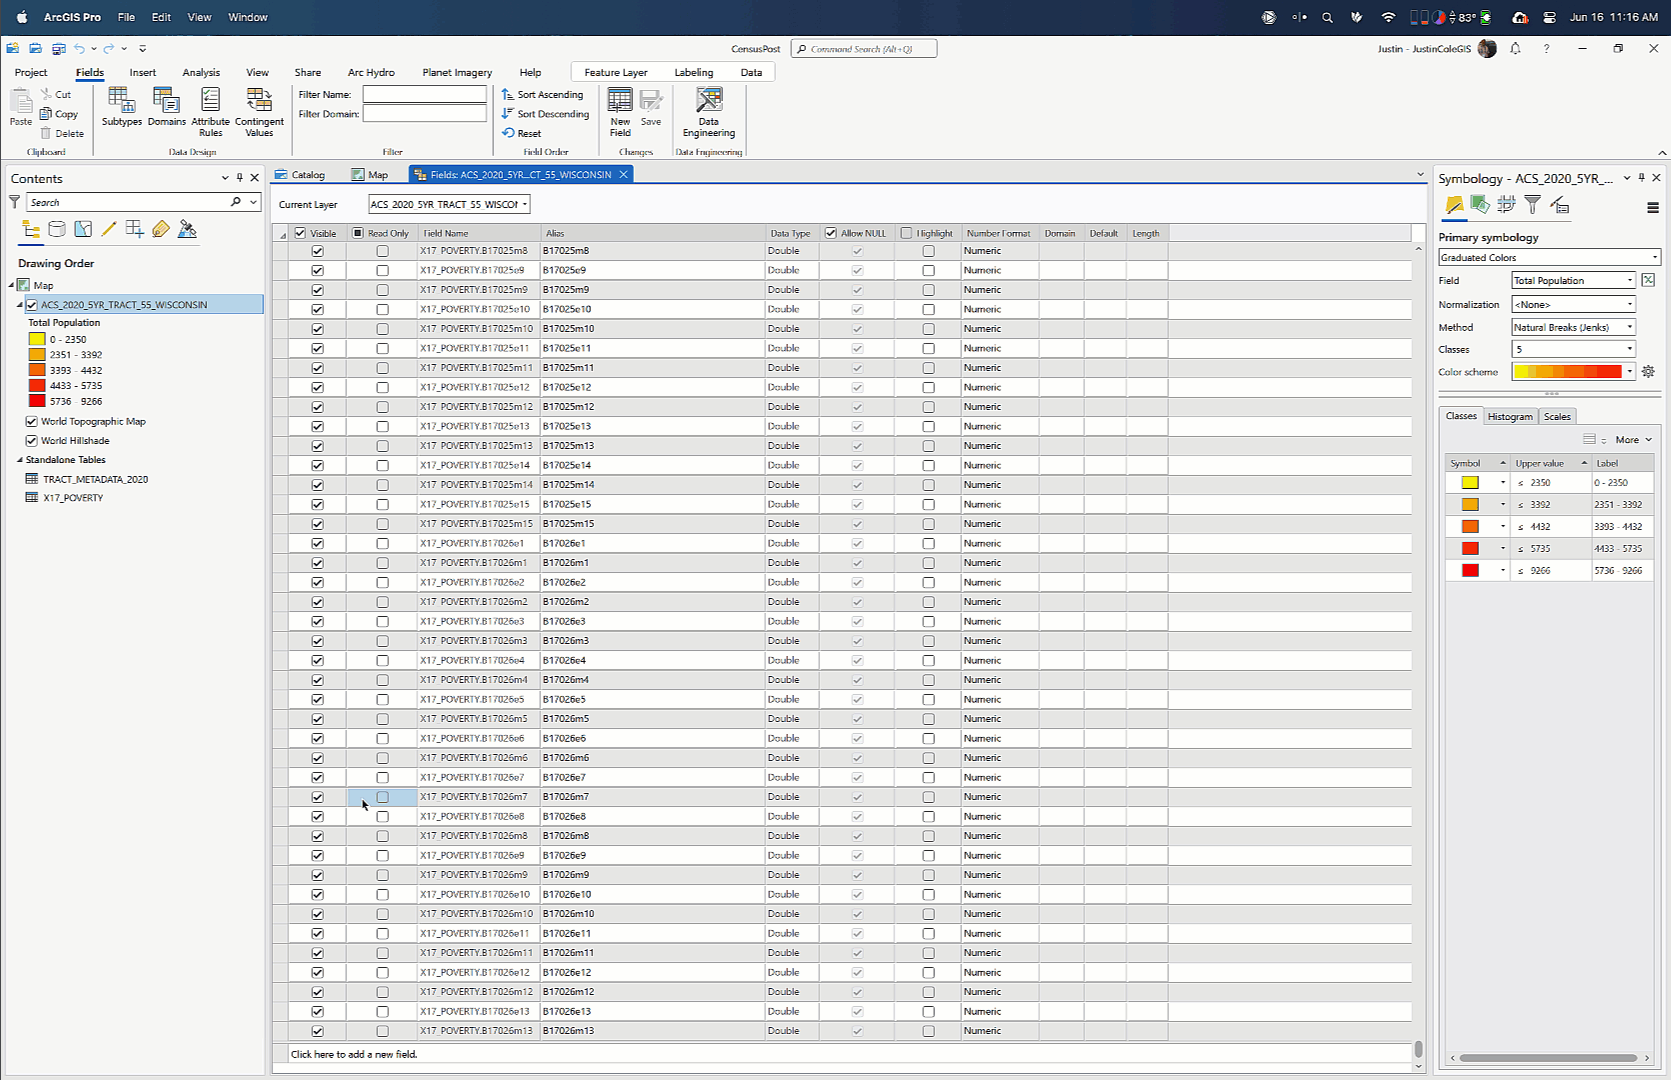Add a New Field using the ribbon
This screenshot has height=1080, width=1671.
pyautogui.click(x=620, y=108)
